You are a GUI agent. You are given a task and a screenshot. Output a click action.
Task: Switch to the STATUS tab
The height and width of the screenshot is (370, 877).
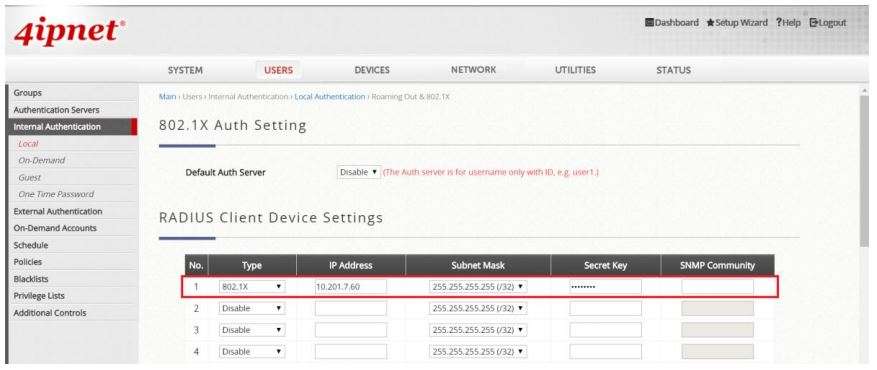coord(673,70)
